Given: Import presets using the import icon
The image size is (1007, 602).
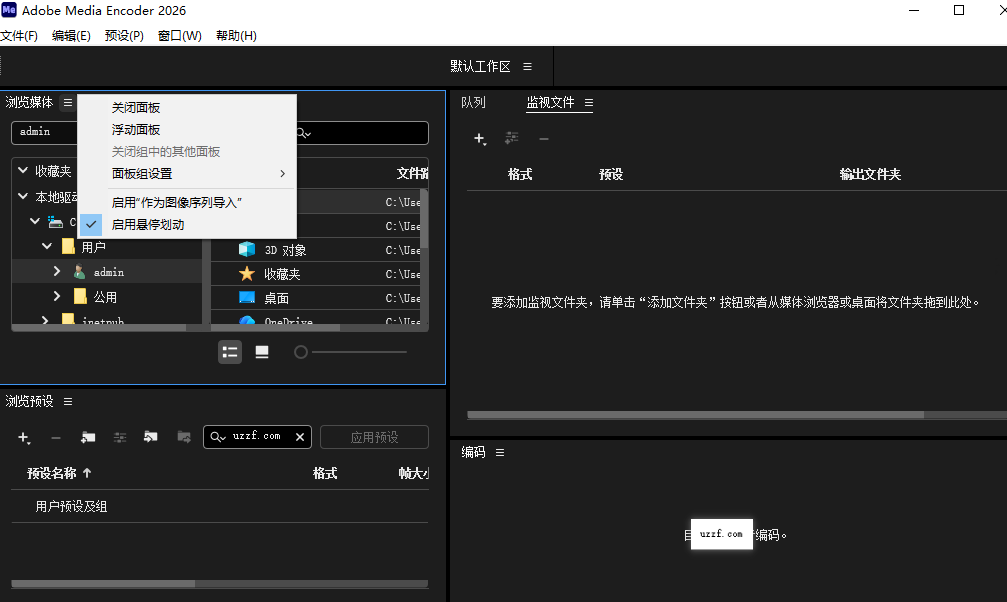Looking at the screenshot, I should (x=150, y=437).
